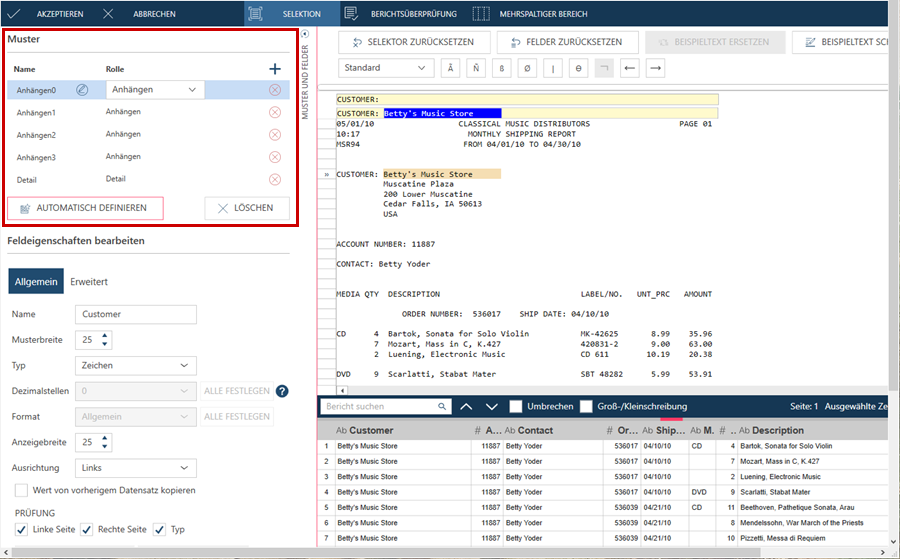This screenshot has height=559, width=900.
Task: Click the Automatisch Definieren button
Action: pyautogui.click(x=85, y=208)
